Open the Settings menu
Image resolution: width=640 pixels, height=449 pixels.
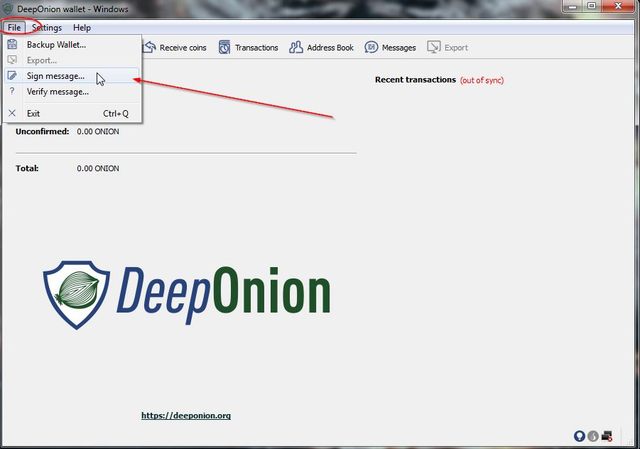click(x=47, y=28)
